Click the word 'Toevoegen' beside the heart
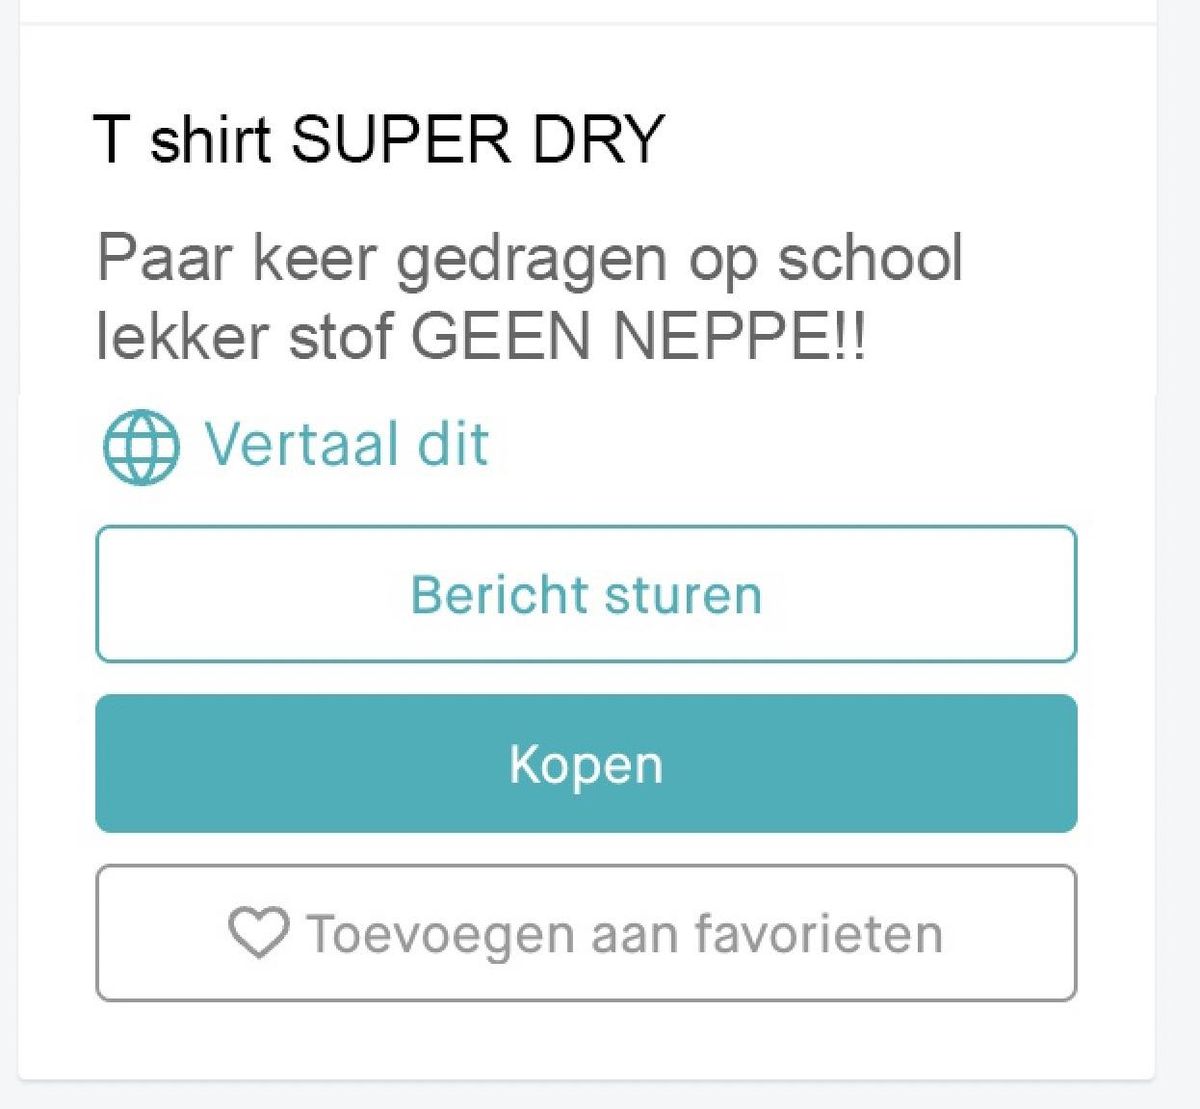Screen dimensions: 1200x1109 pos(441,935)
